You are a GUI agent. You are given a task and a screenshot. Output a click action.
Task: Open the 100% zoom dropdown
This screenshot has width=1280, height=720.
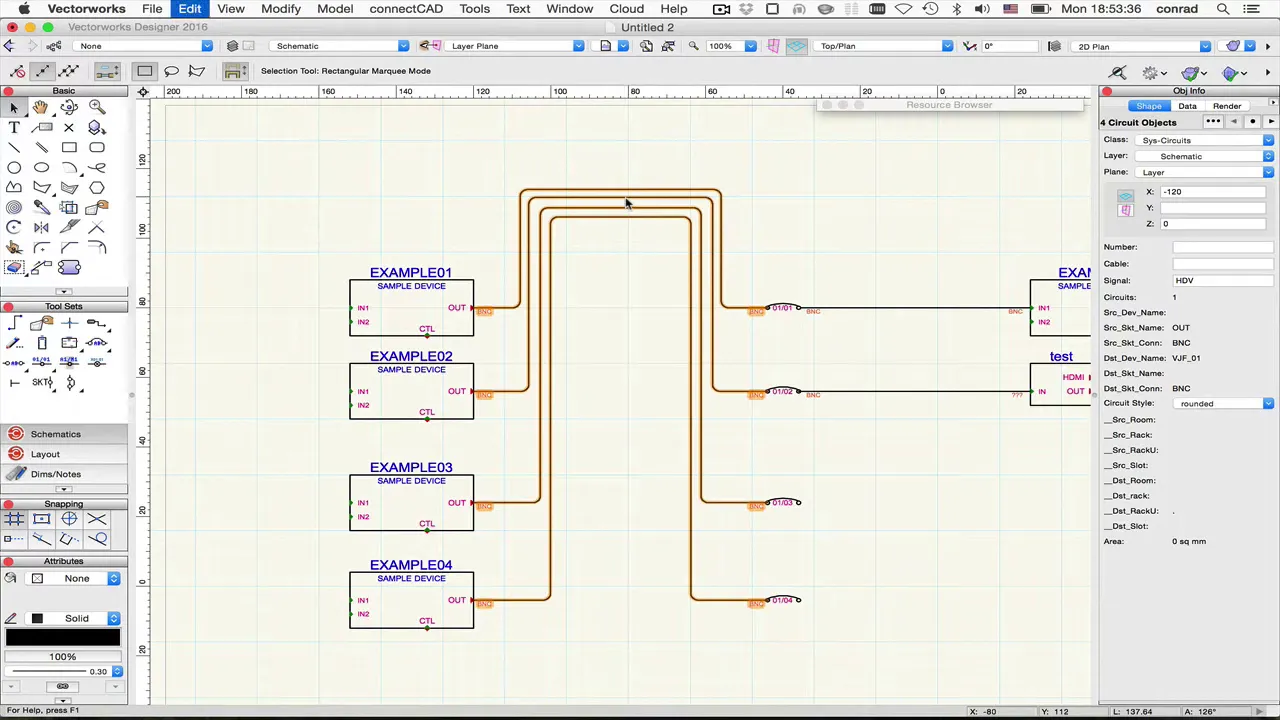731,46
